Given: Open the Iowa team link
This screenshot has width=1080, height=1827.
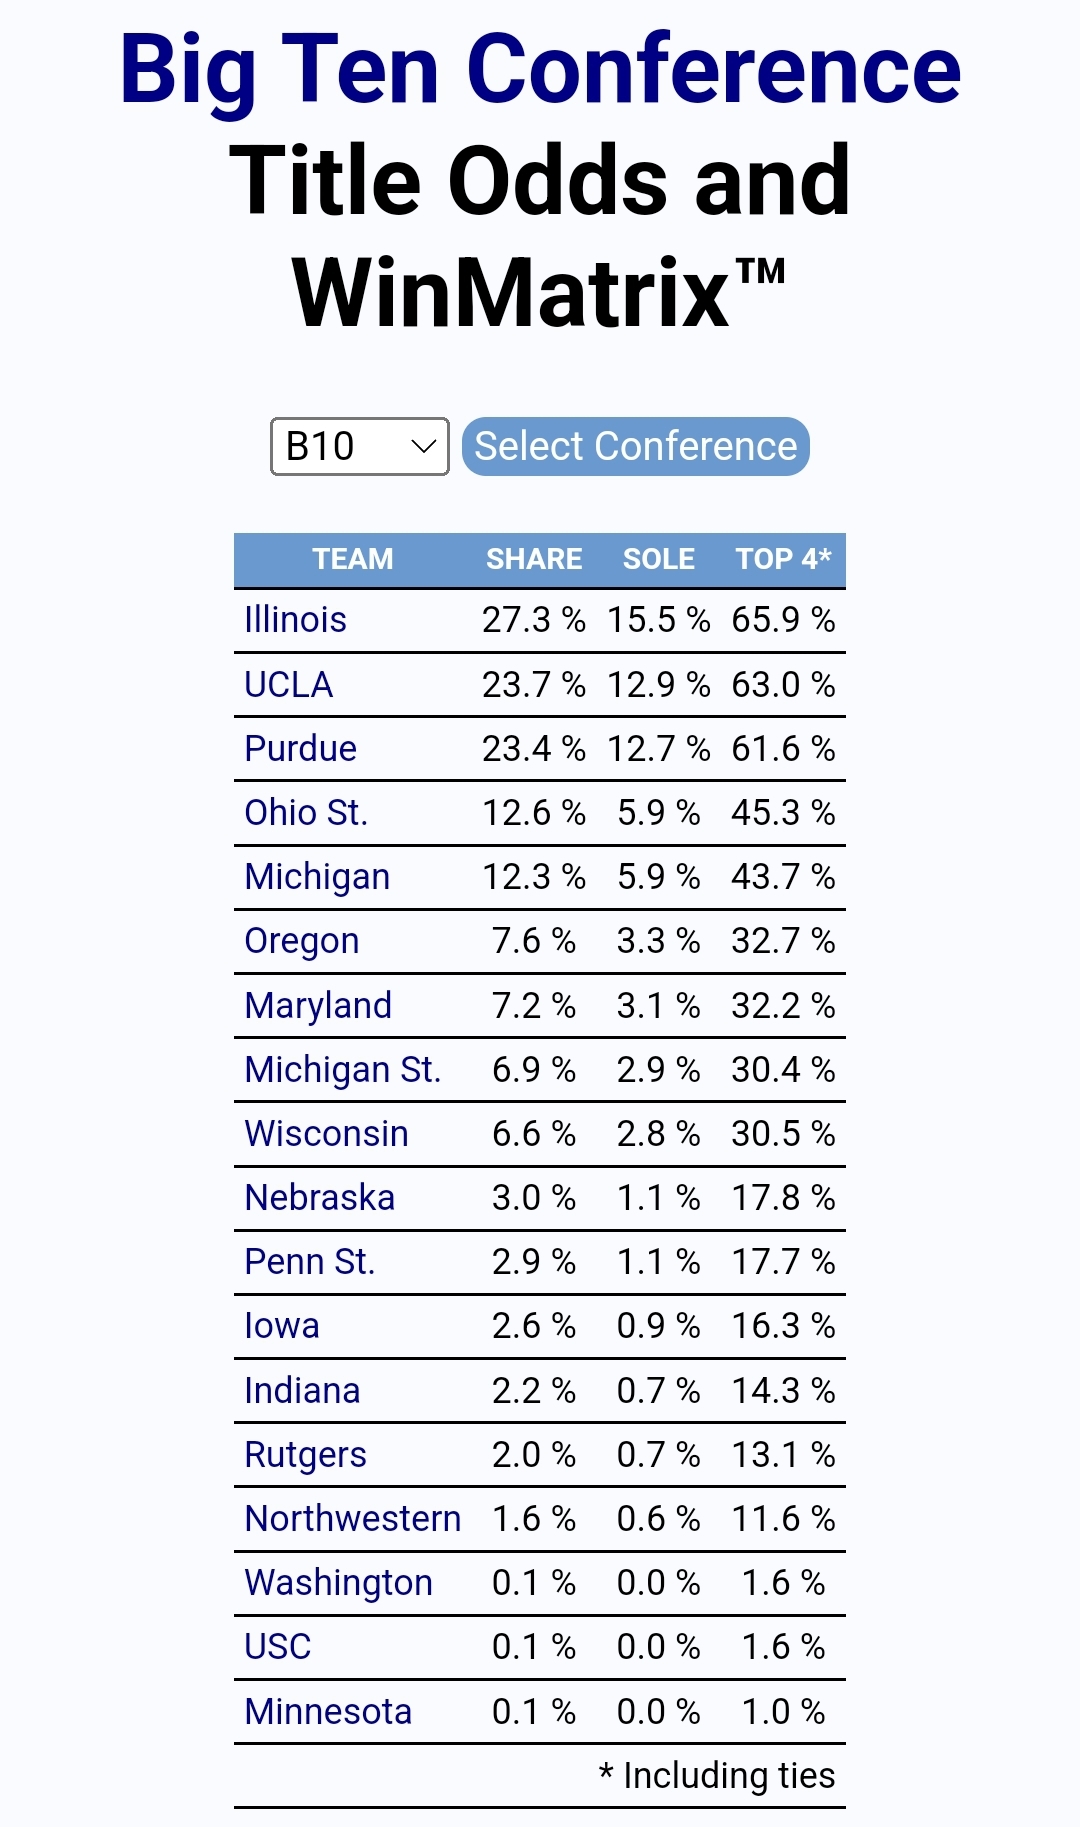Looking at the screenshot, I should tap(281, 1326).
